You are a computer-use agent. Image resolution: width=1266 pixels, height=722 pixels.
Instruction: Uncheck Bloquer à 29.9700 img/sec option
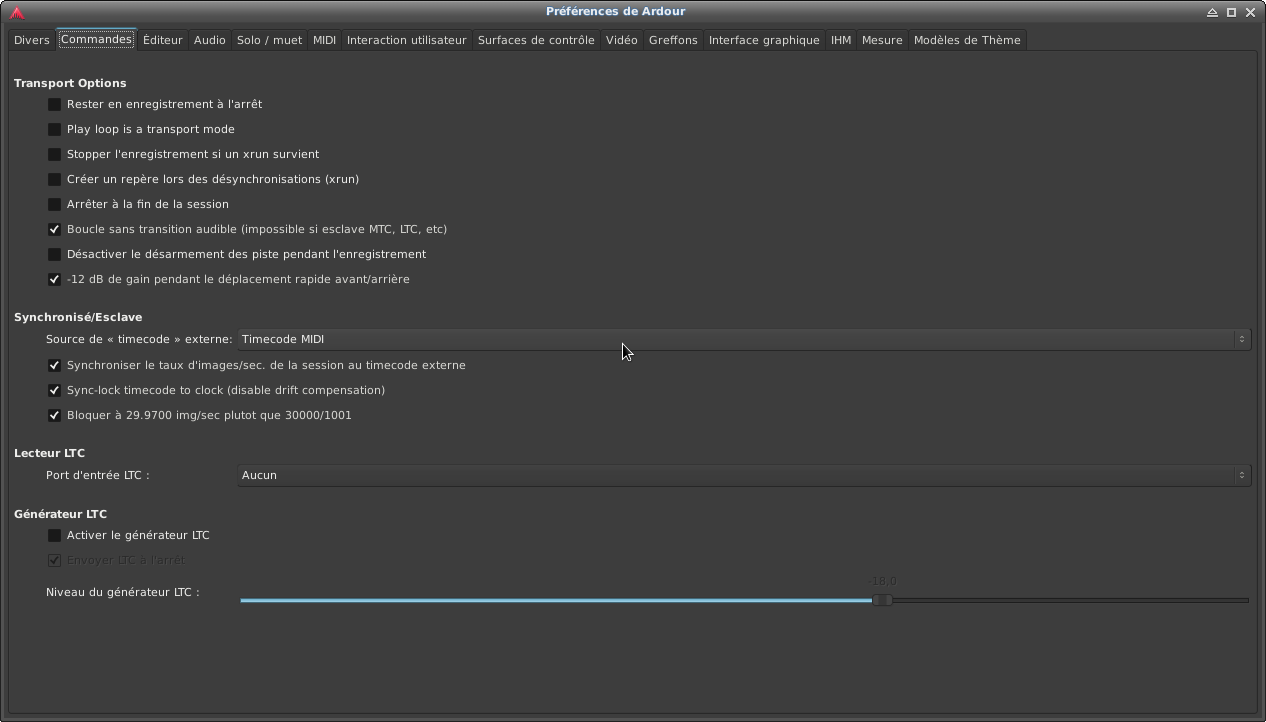[x=55, y=415]
